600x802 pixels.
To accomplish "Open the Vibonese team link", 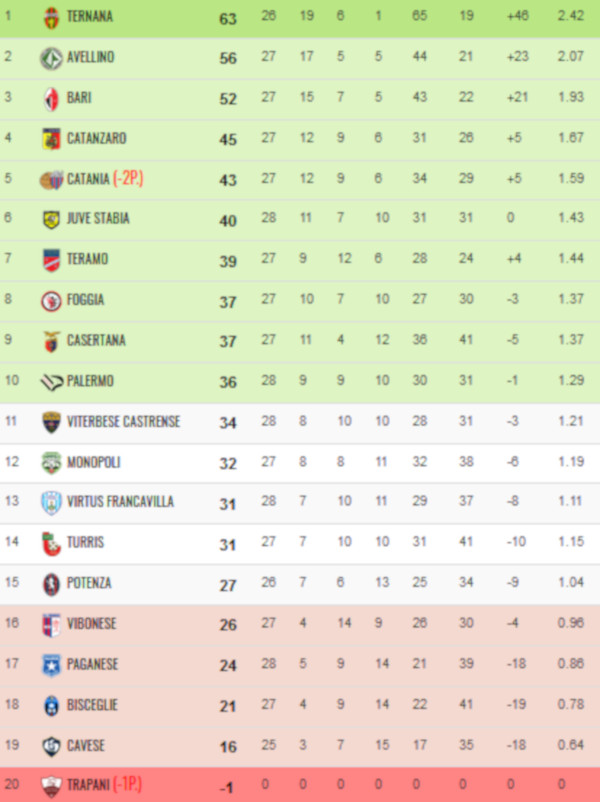I will point(92,624).
